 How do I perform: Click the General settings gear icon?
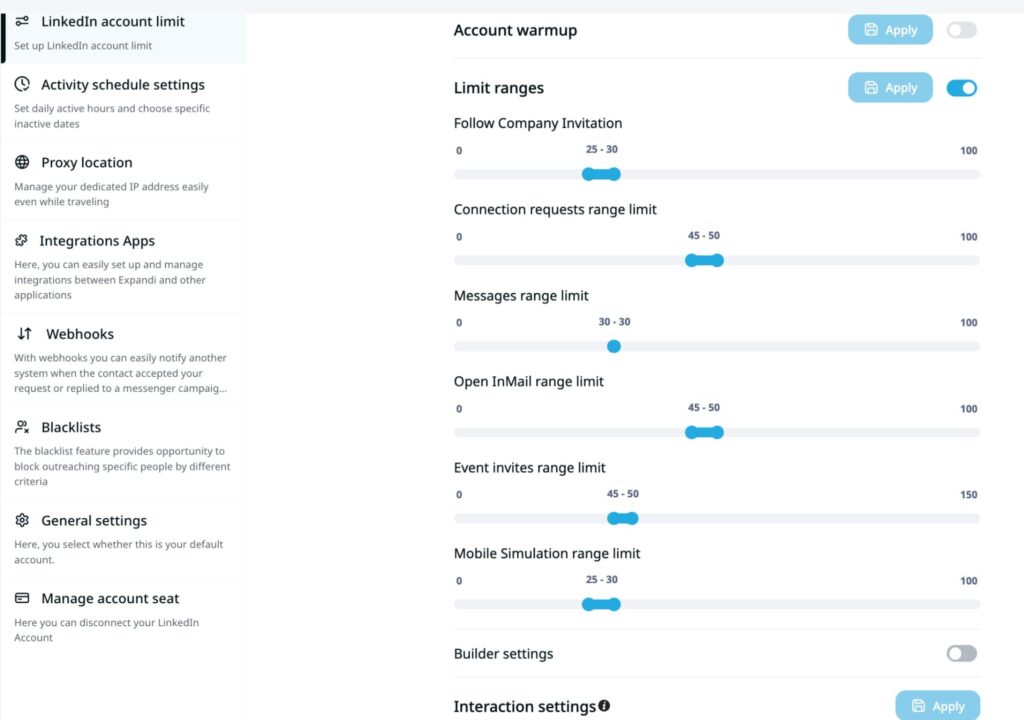22,520
